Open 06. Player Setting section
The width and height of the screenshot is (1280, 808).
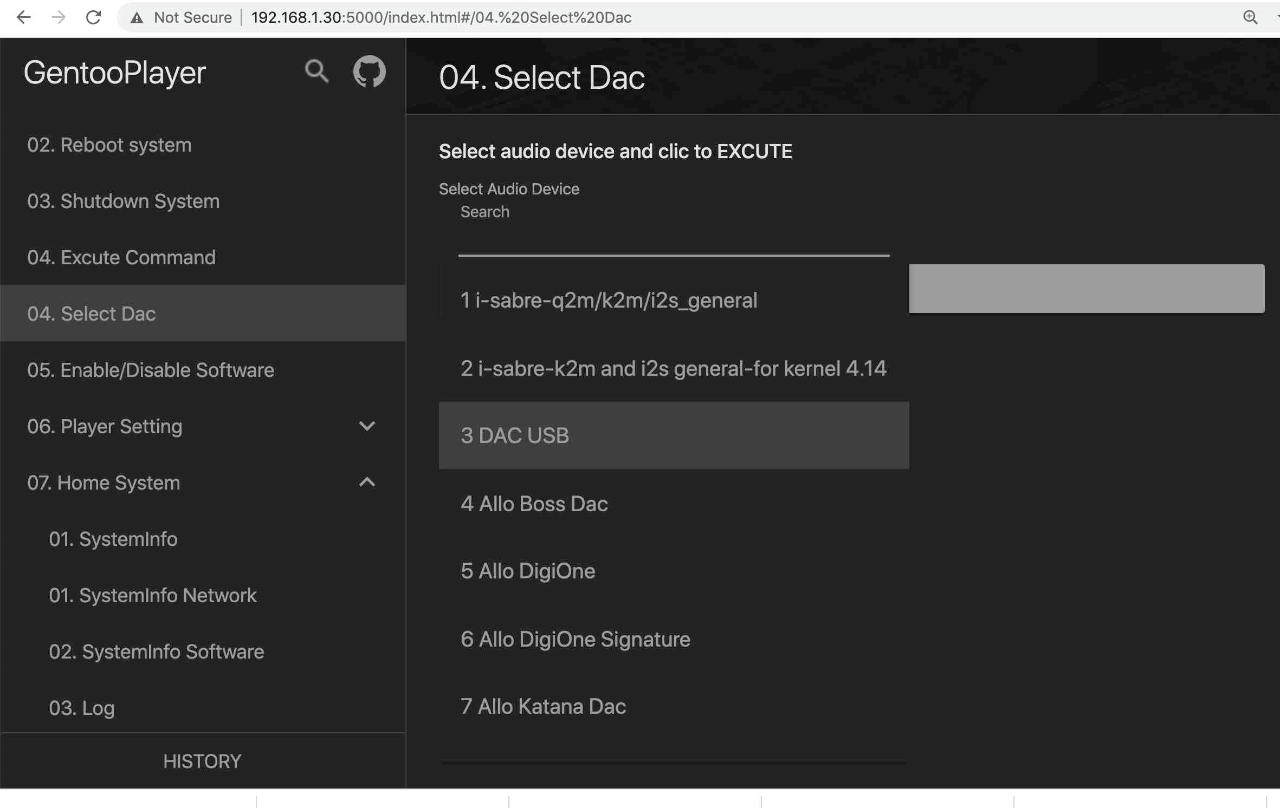[x=203, y=426]
